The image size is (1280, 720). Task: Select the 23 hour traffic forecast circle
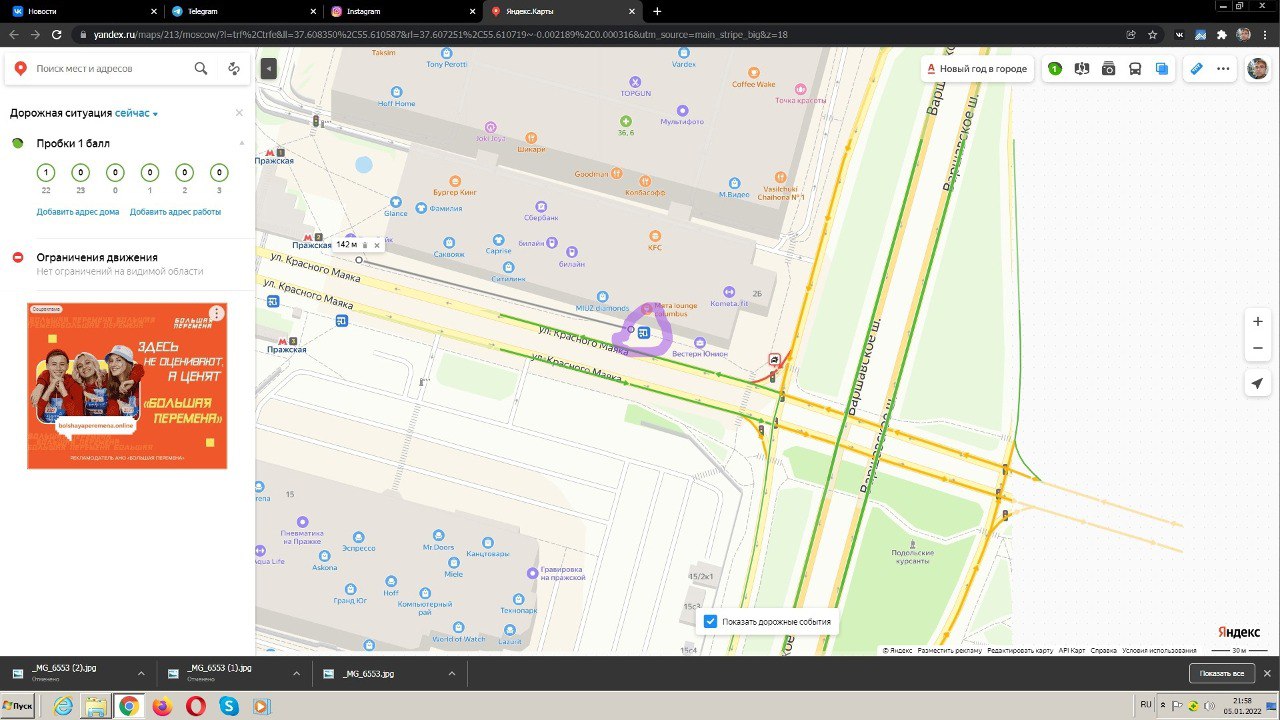pyautogui.click(x=80, y=173)
